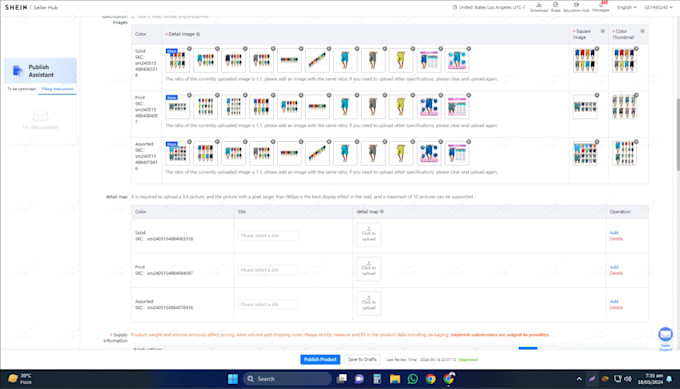Open Task View on the taskbar
Image resolution: width=680 pixels, height=389 pixels.
pos(342,379)
